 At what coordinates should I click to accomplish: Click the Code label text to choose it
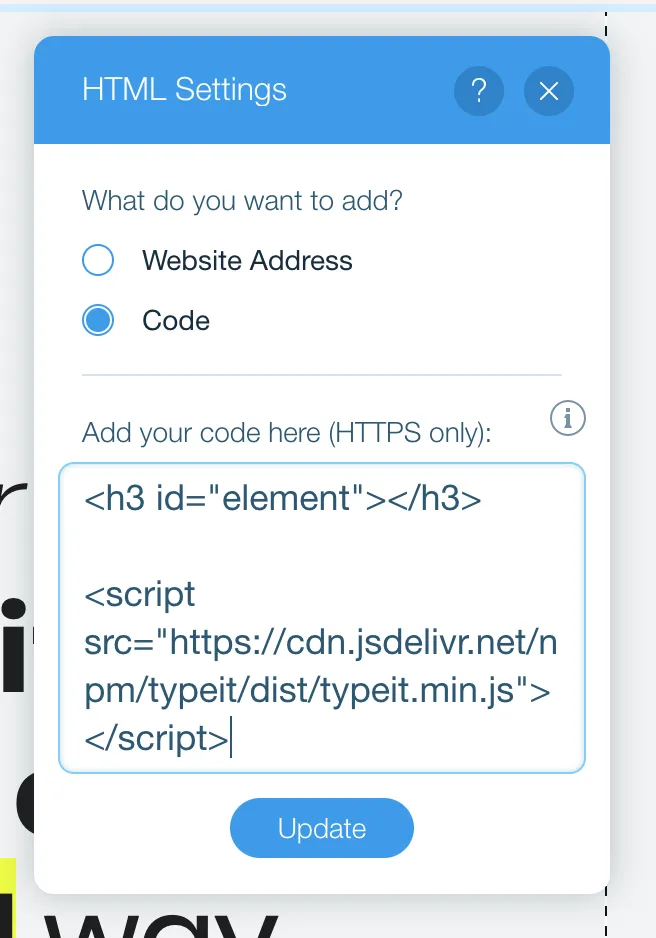(176, 320)
